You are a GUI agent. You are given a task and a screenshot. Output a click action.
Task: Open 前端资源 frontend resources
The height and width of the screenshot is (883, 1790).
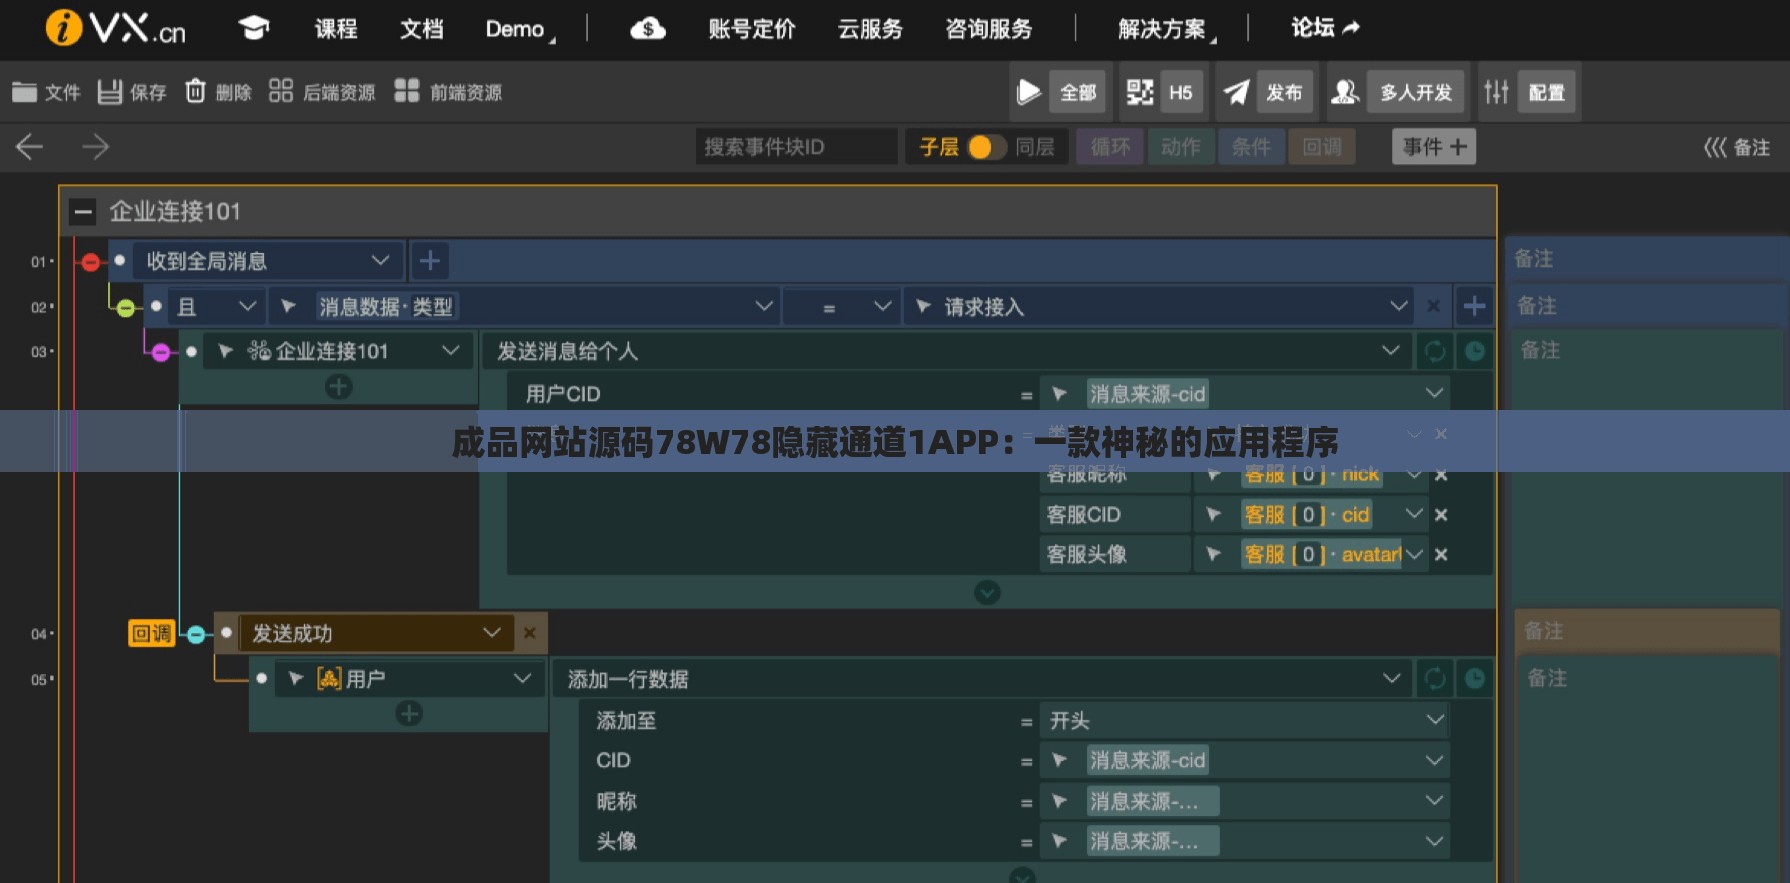(x=448, y=92)
